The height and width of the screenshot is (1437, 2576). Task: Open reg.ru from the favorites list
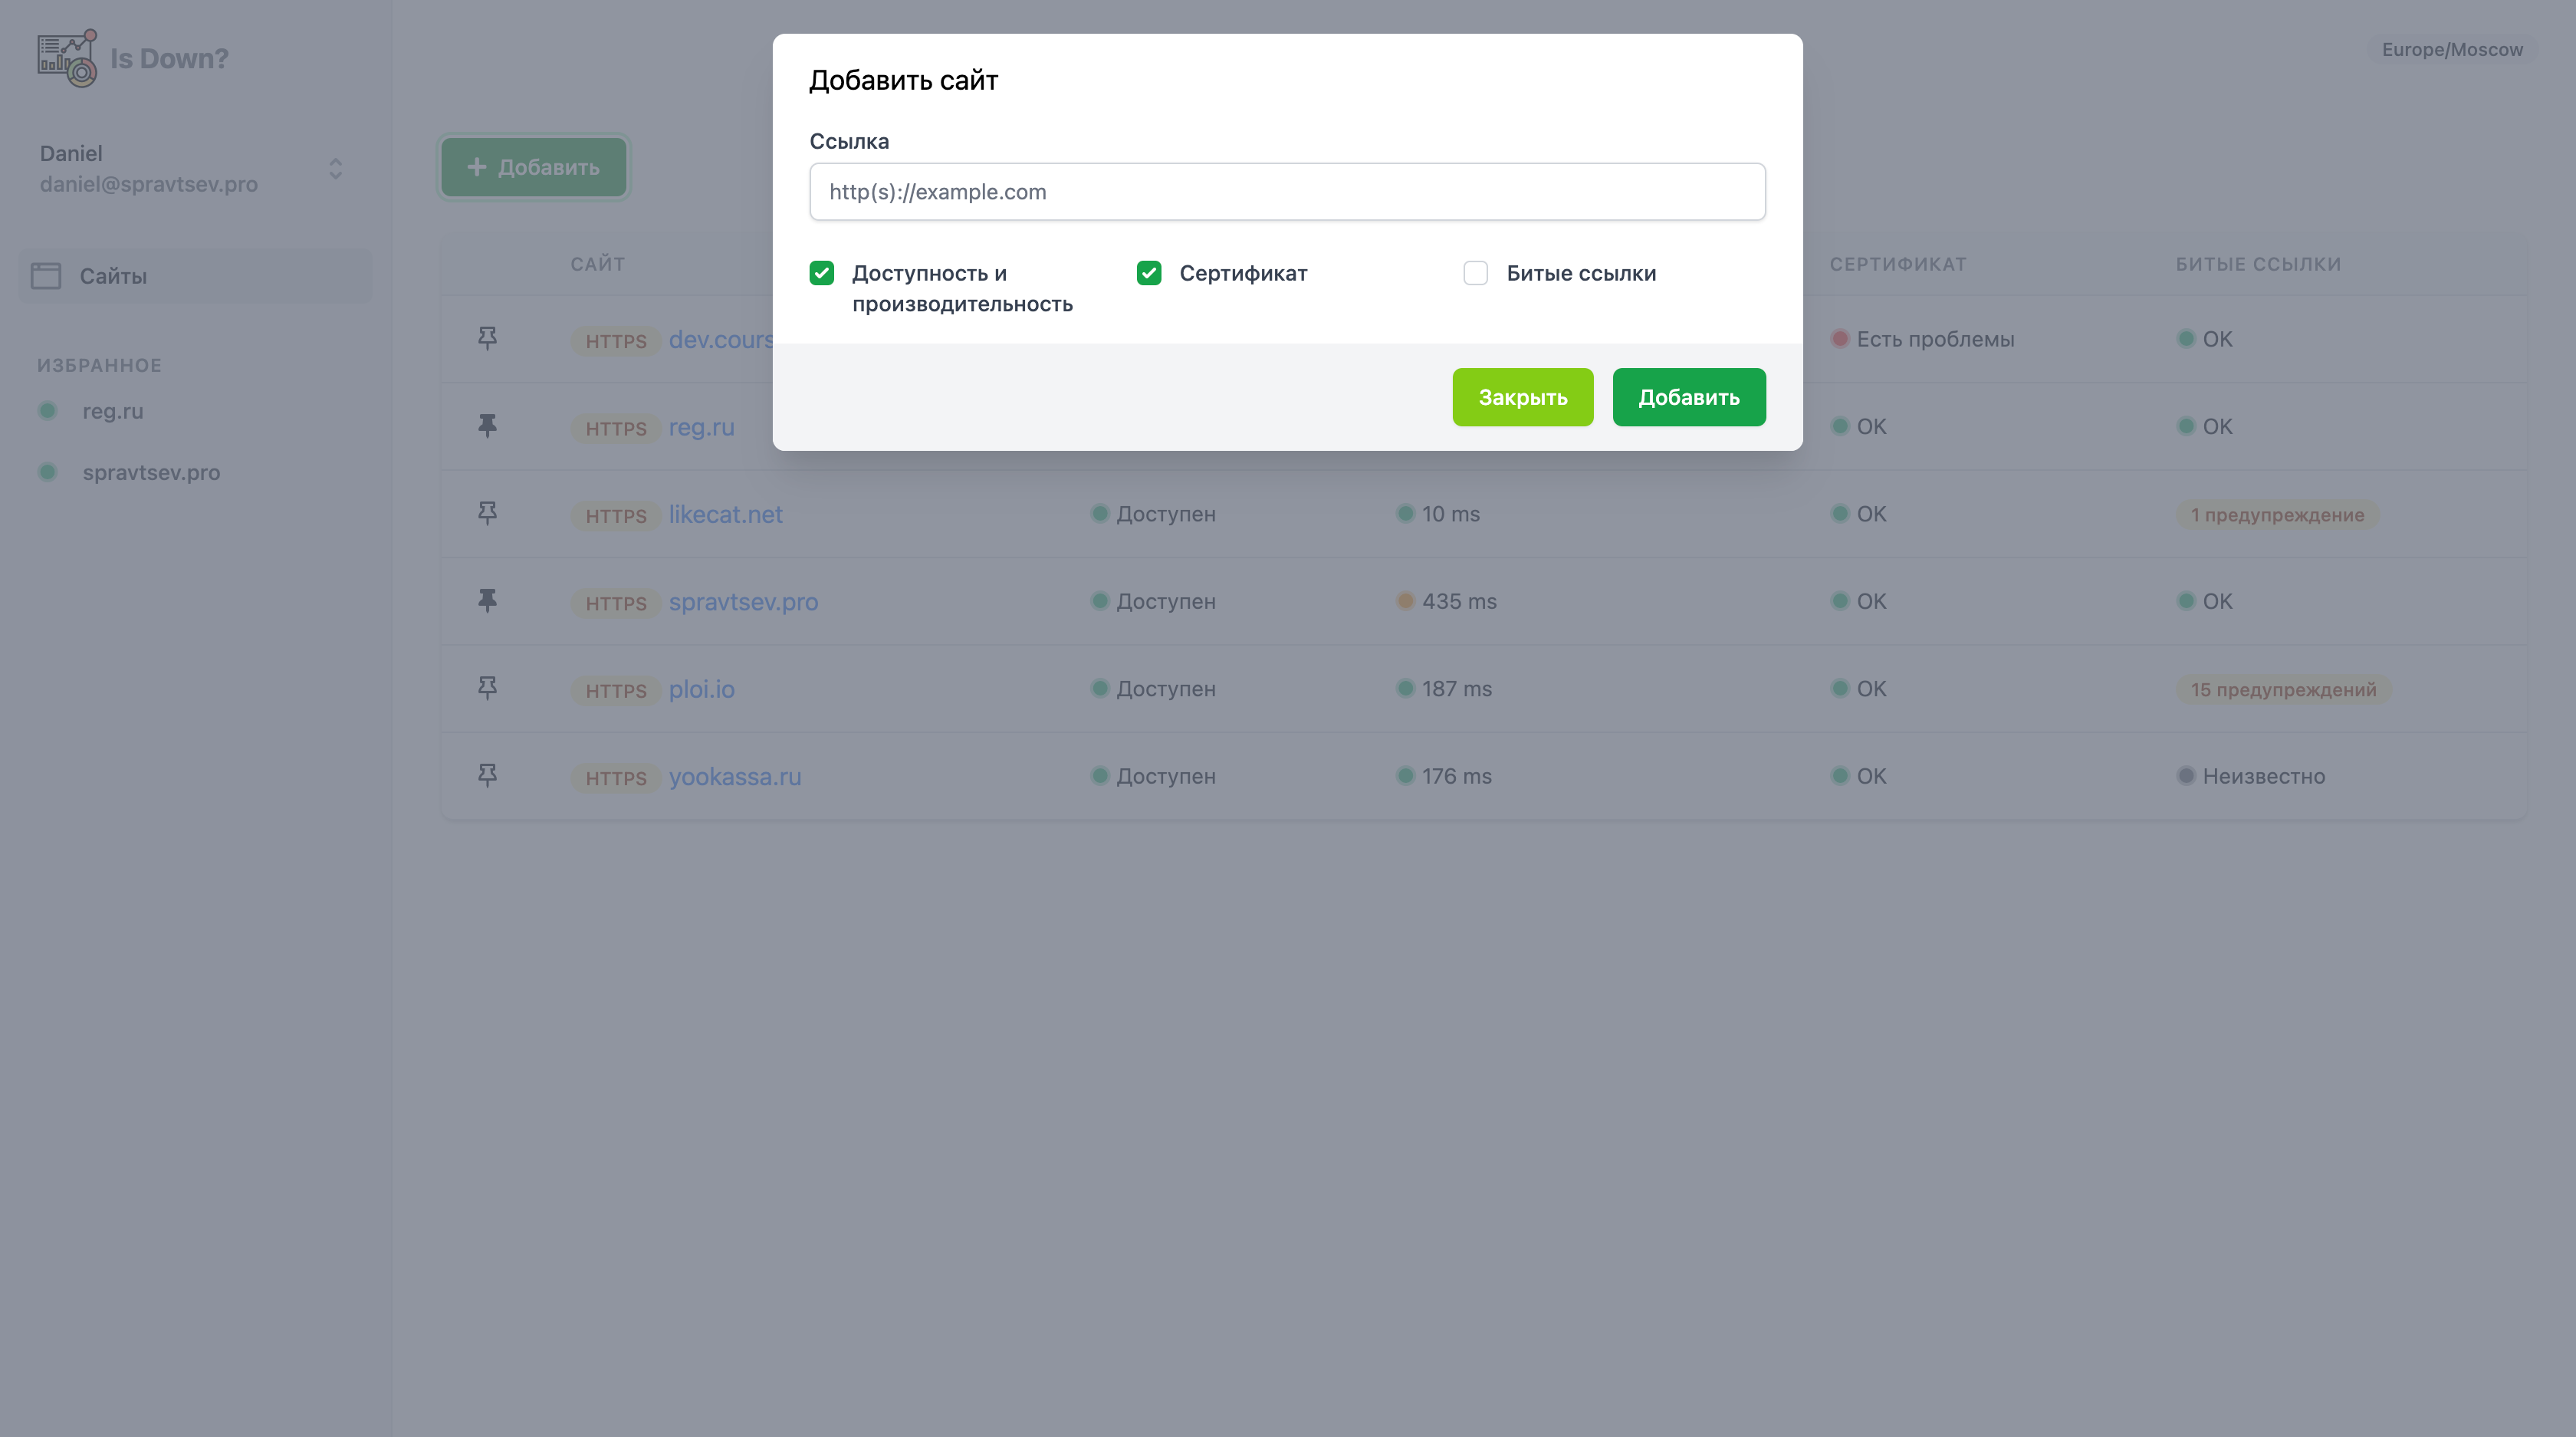click(112, 411)
